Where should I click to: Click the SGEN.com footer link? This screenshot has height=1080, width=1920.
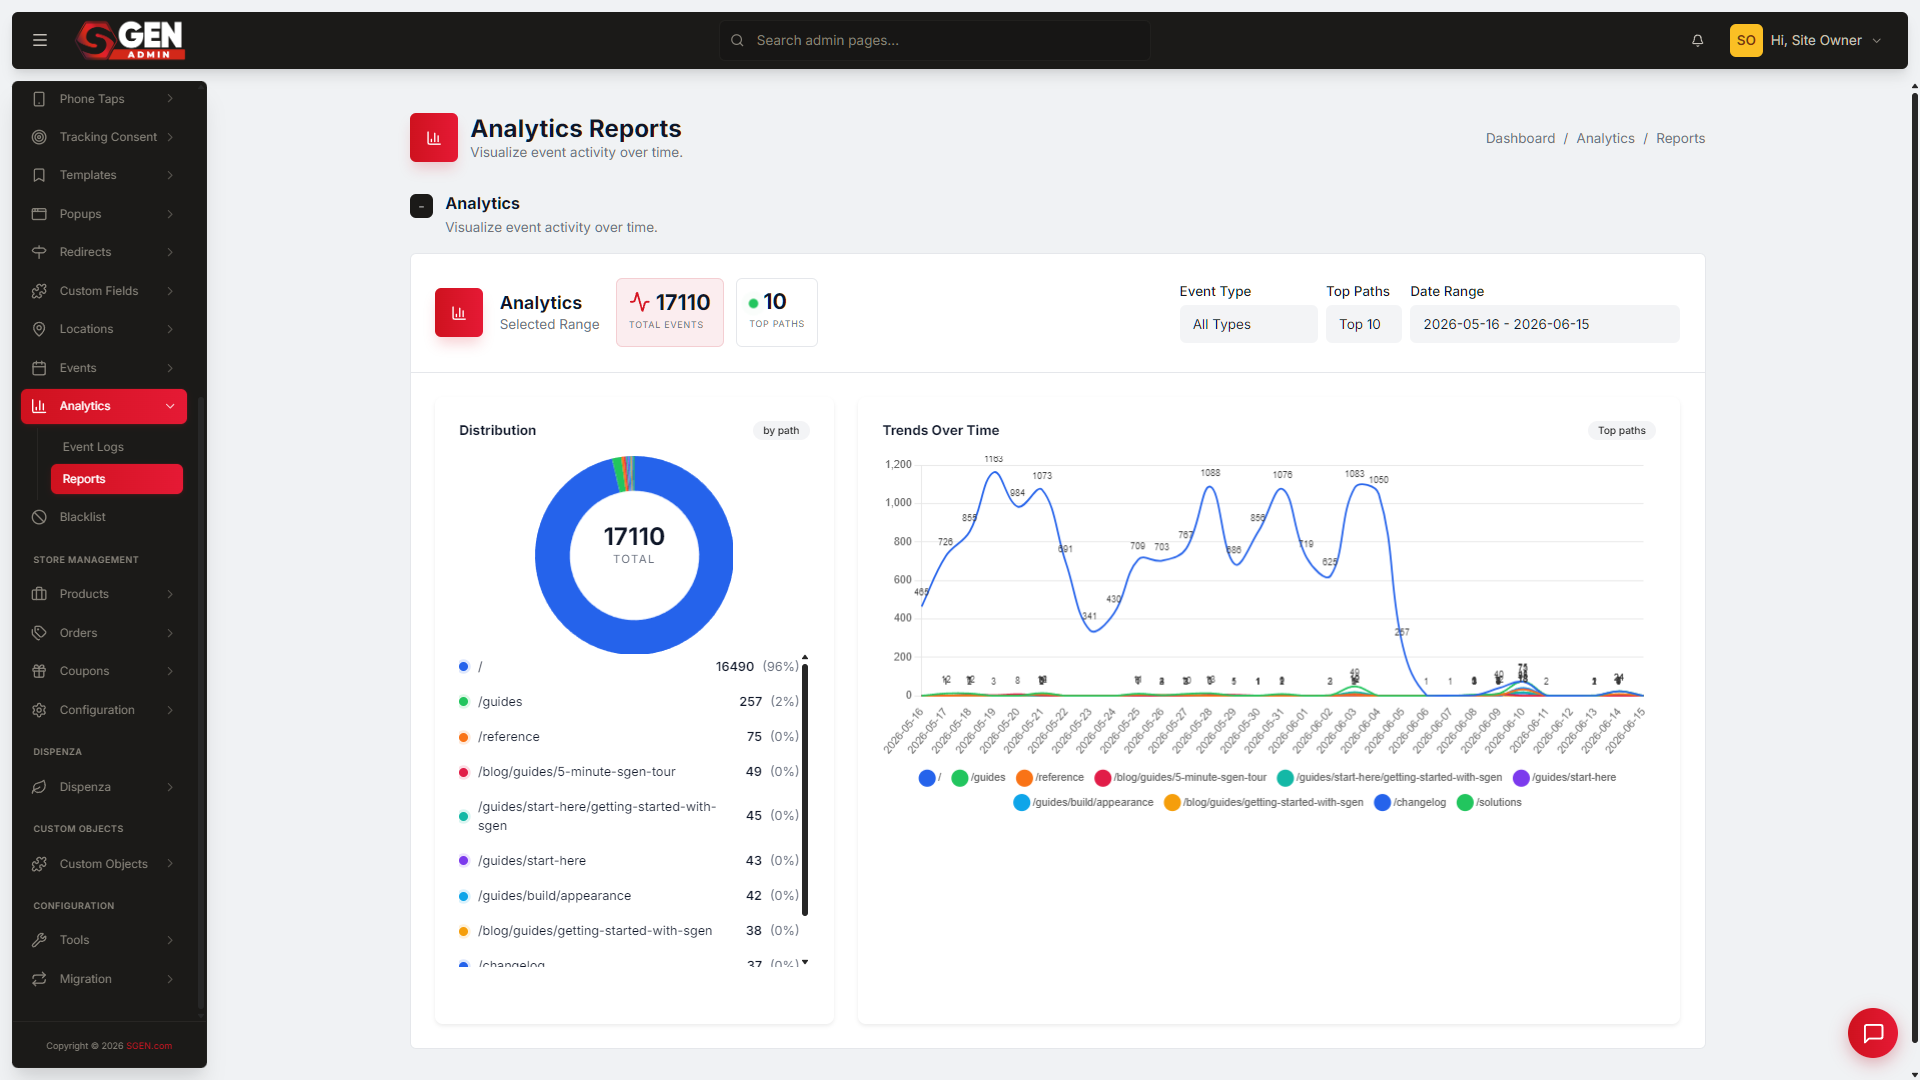point(149,1046)
